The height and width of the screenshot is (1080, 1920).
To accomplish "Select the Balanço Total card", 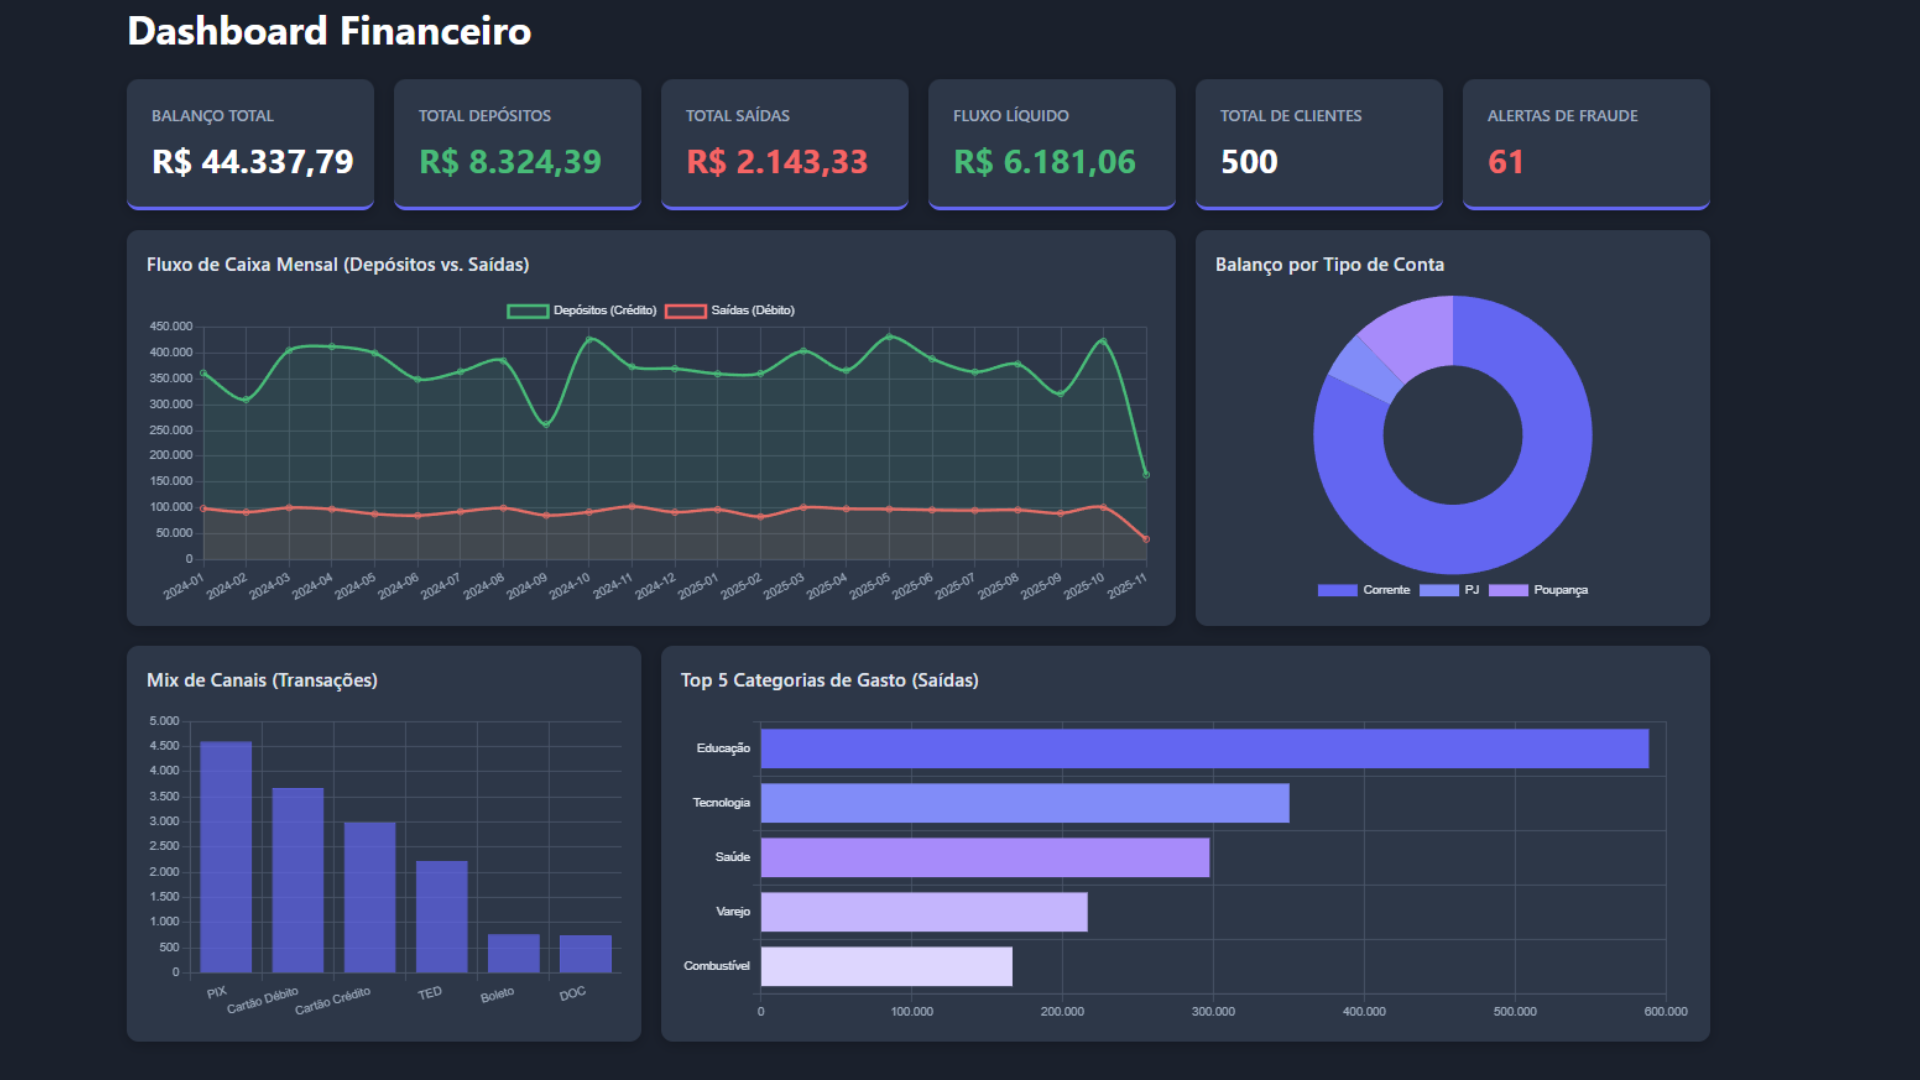I will point(250,144).
